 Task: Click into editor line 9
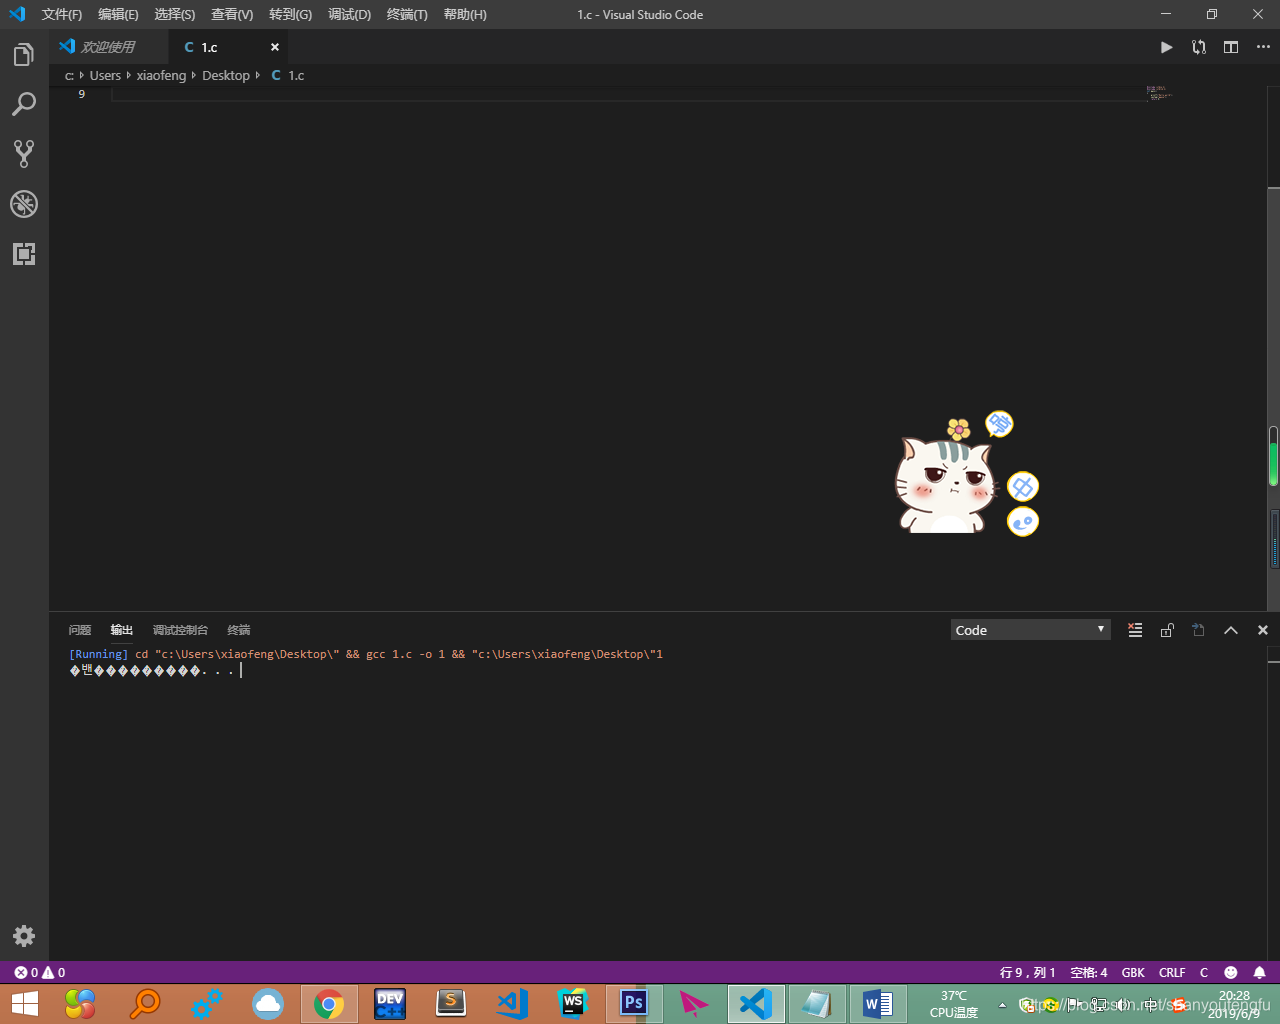pos(630,94)
